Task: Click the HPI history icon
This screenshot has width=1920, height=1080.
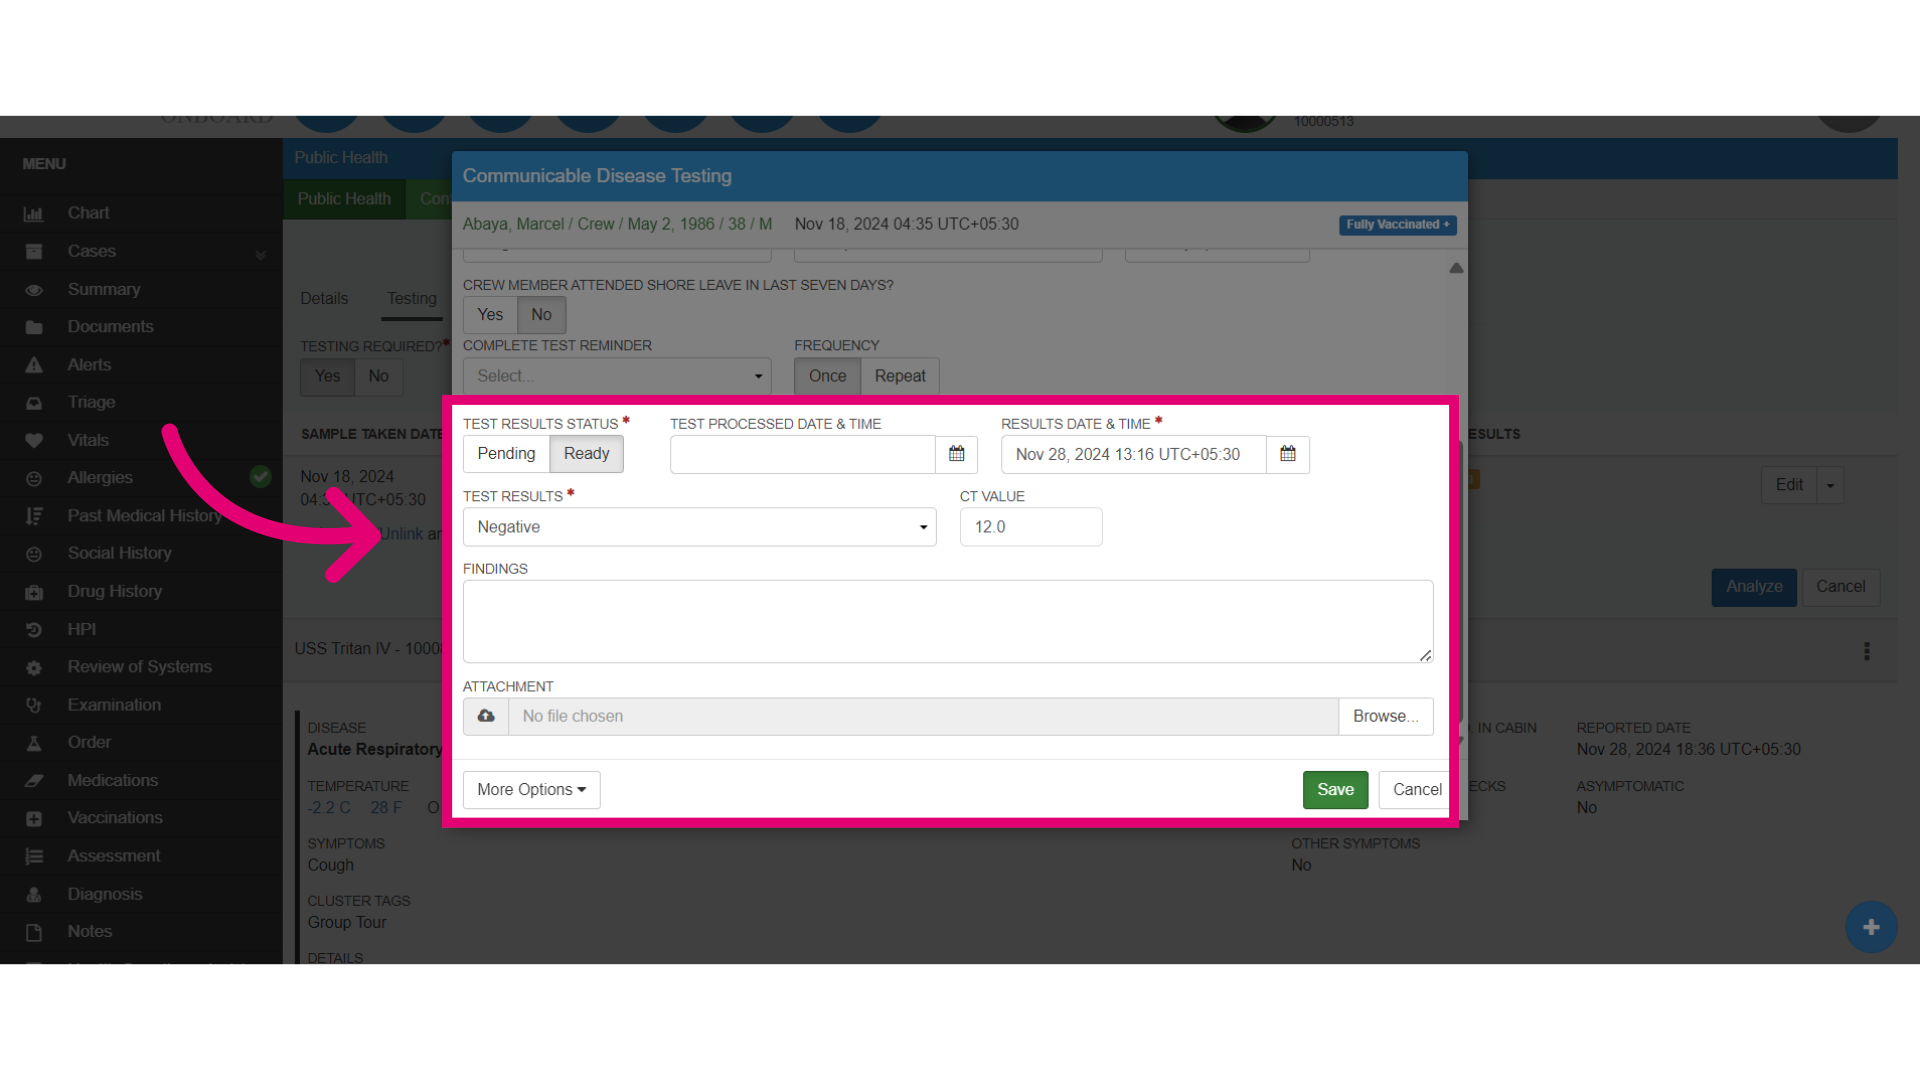Action: point(33,629)
